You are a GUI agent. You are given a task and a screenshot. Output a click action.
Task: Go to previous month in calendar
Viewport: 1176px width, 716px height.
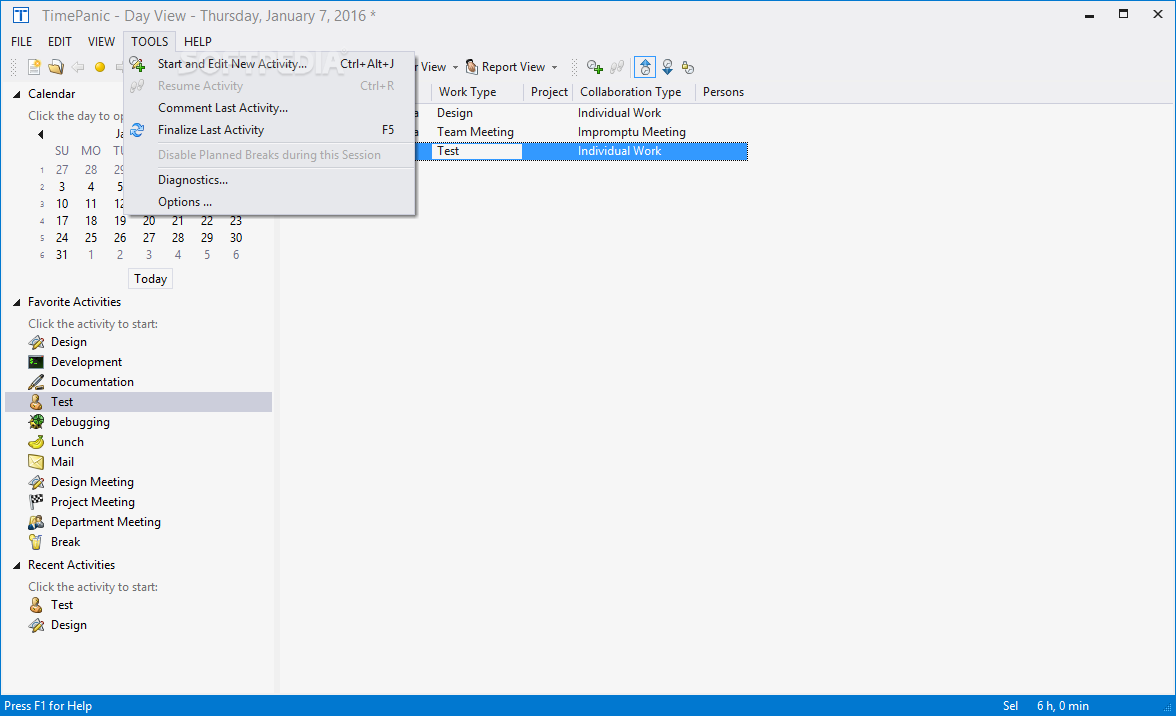pyautogui.click(x=40, y=135)
